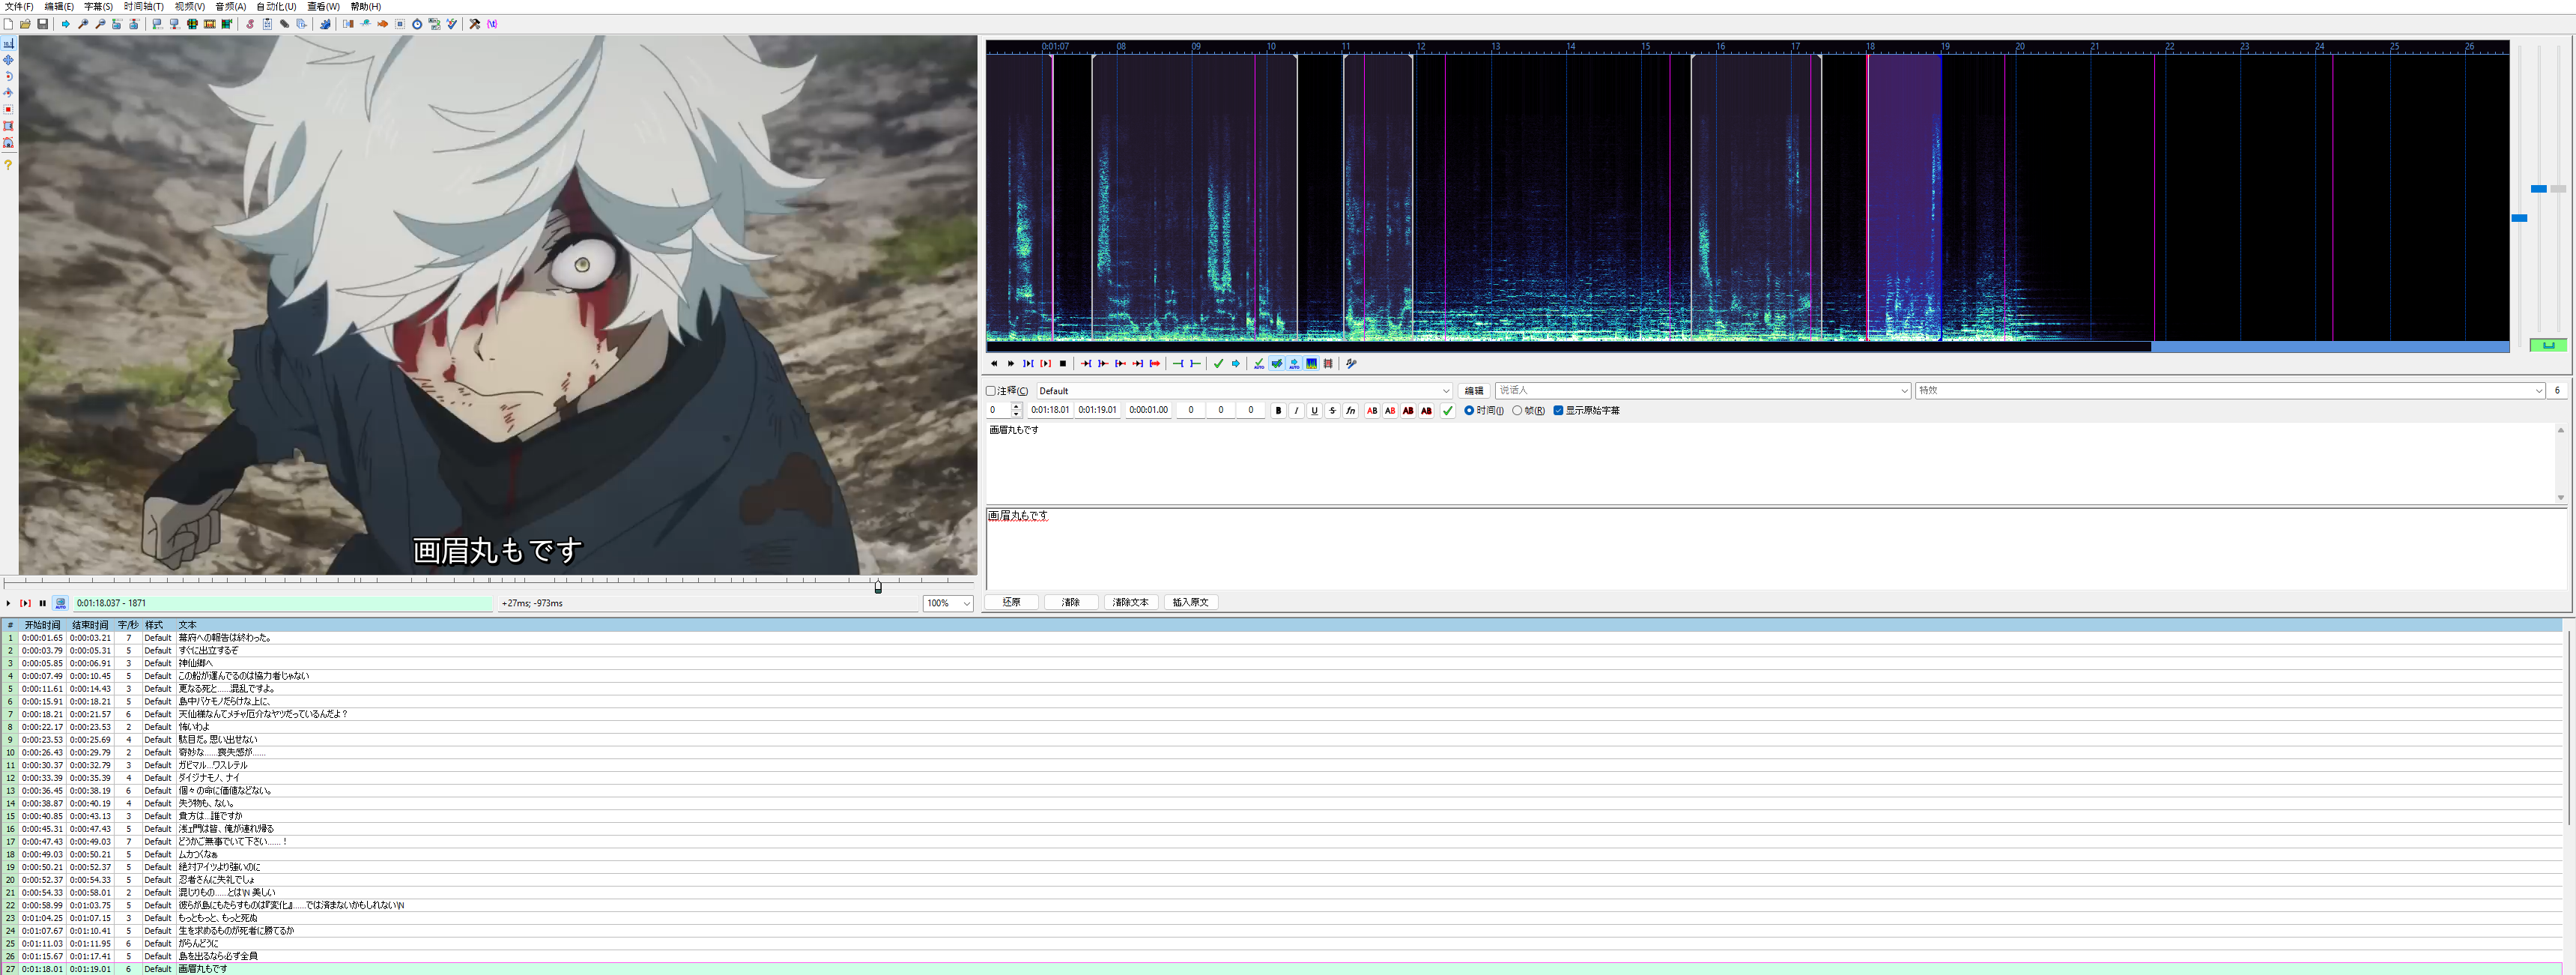The width and height of the screenshot is (2576, 975).
Task: Toggle spectrum analyzer mode in audio toolbar
Action: pyautogui.click(x=1311, y=364)
